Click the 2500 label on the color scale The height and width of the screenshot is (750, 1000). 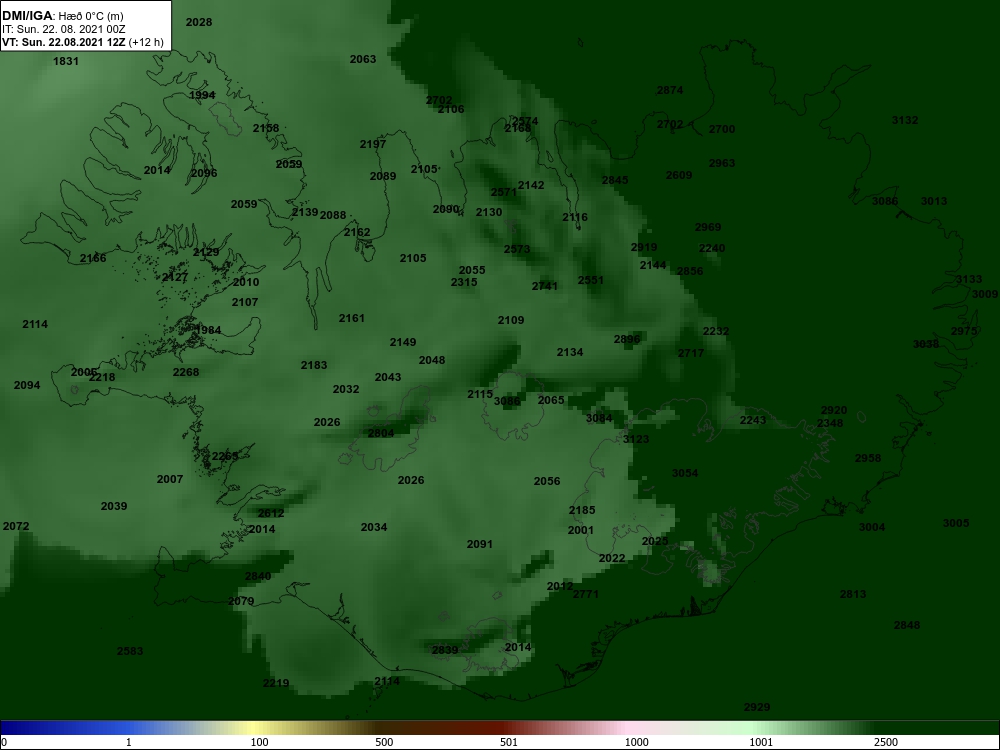(x=885, y=742)
